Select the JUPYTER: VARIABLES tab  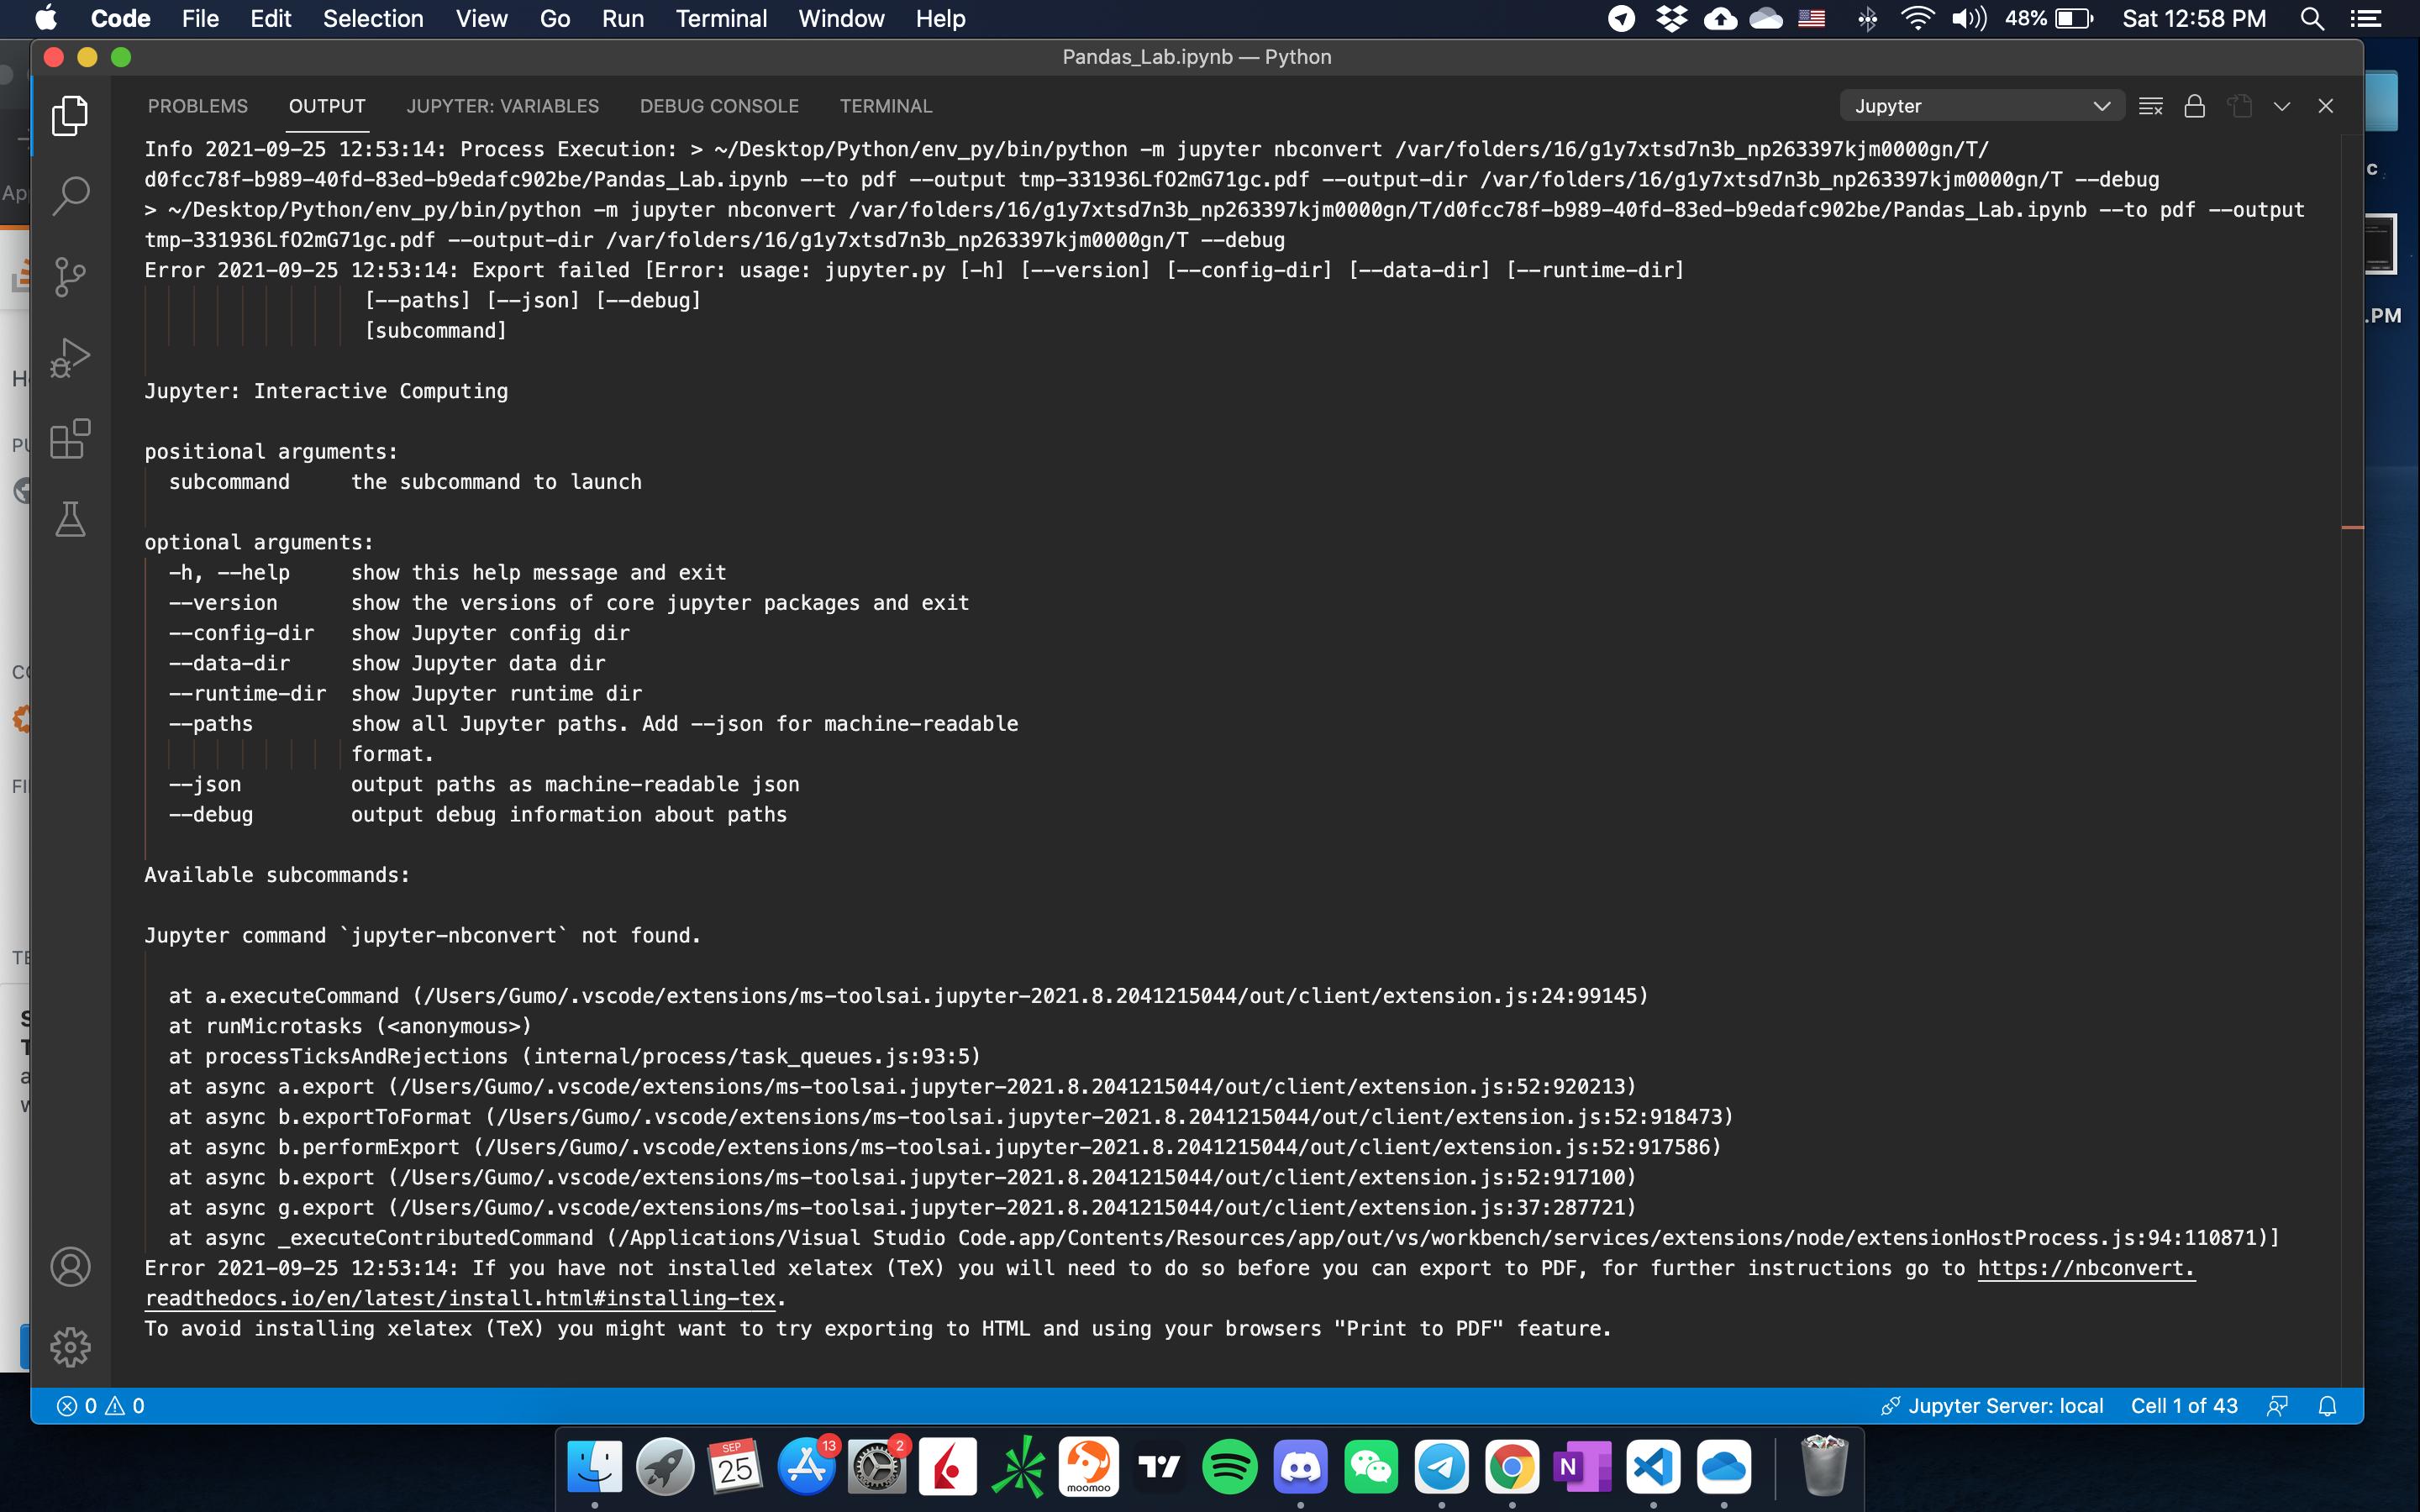(x=502, y=106)
